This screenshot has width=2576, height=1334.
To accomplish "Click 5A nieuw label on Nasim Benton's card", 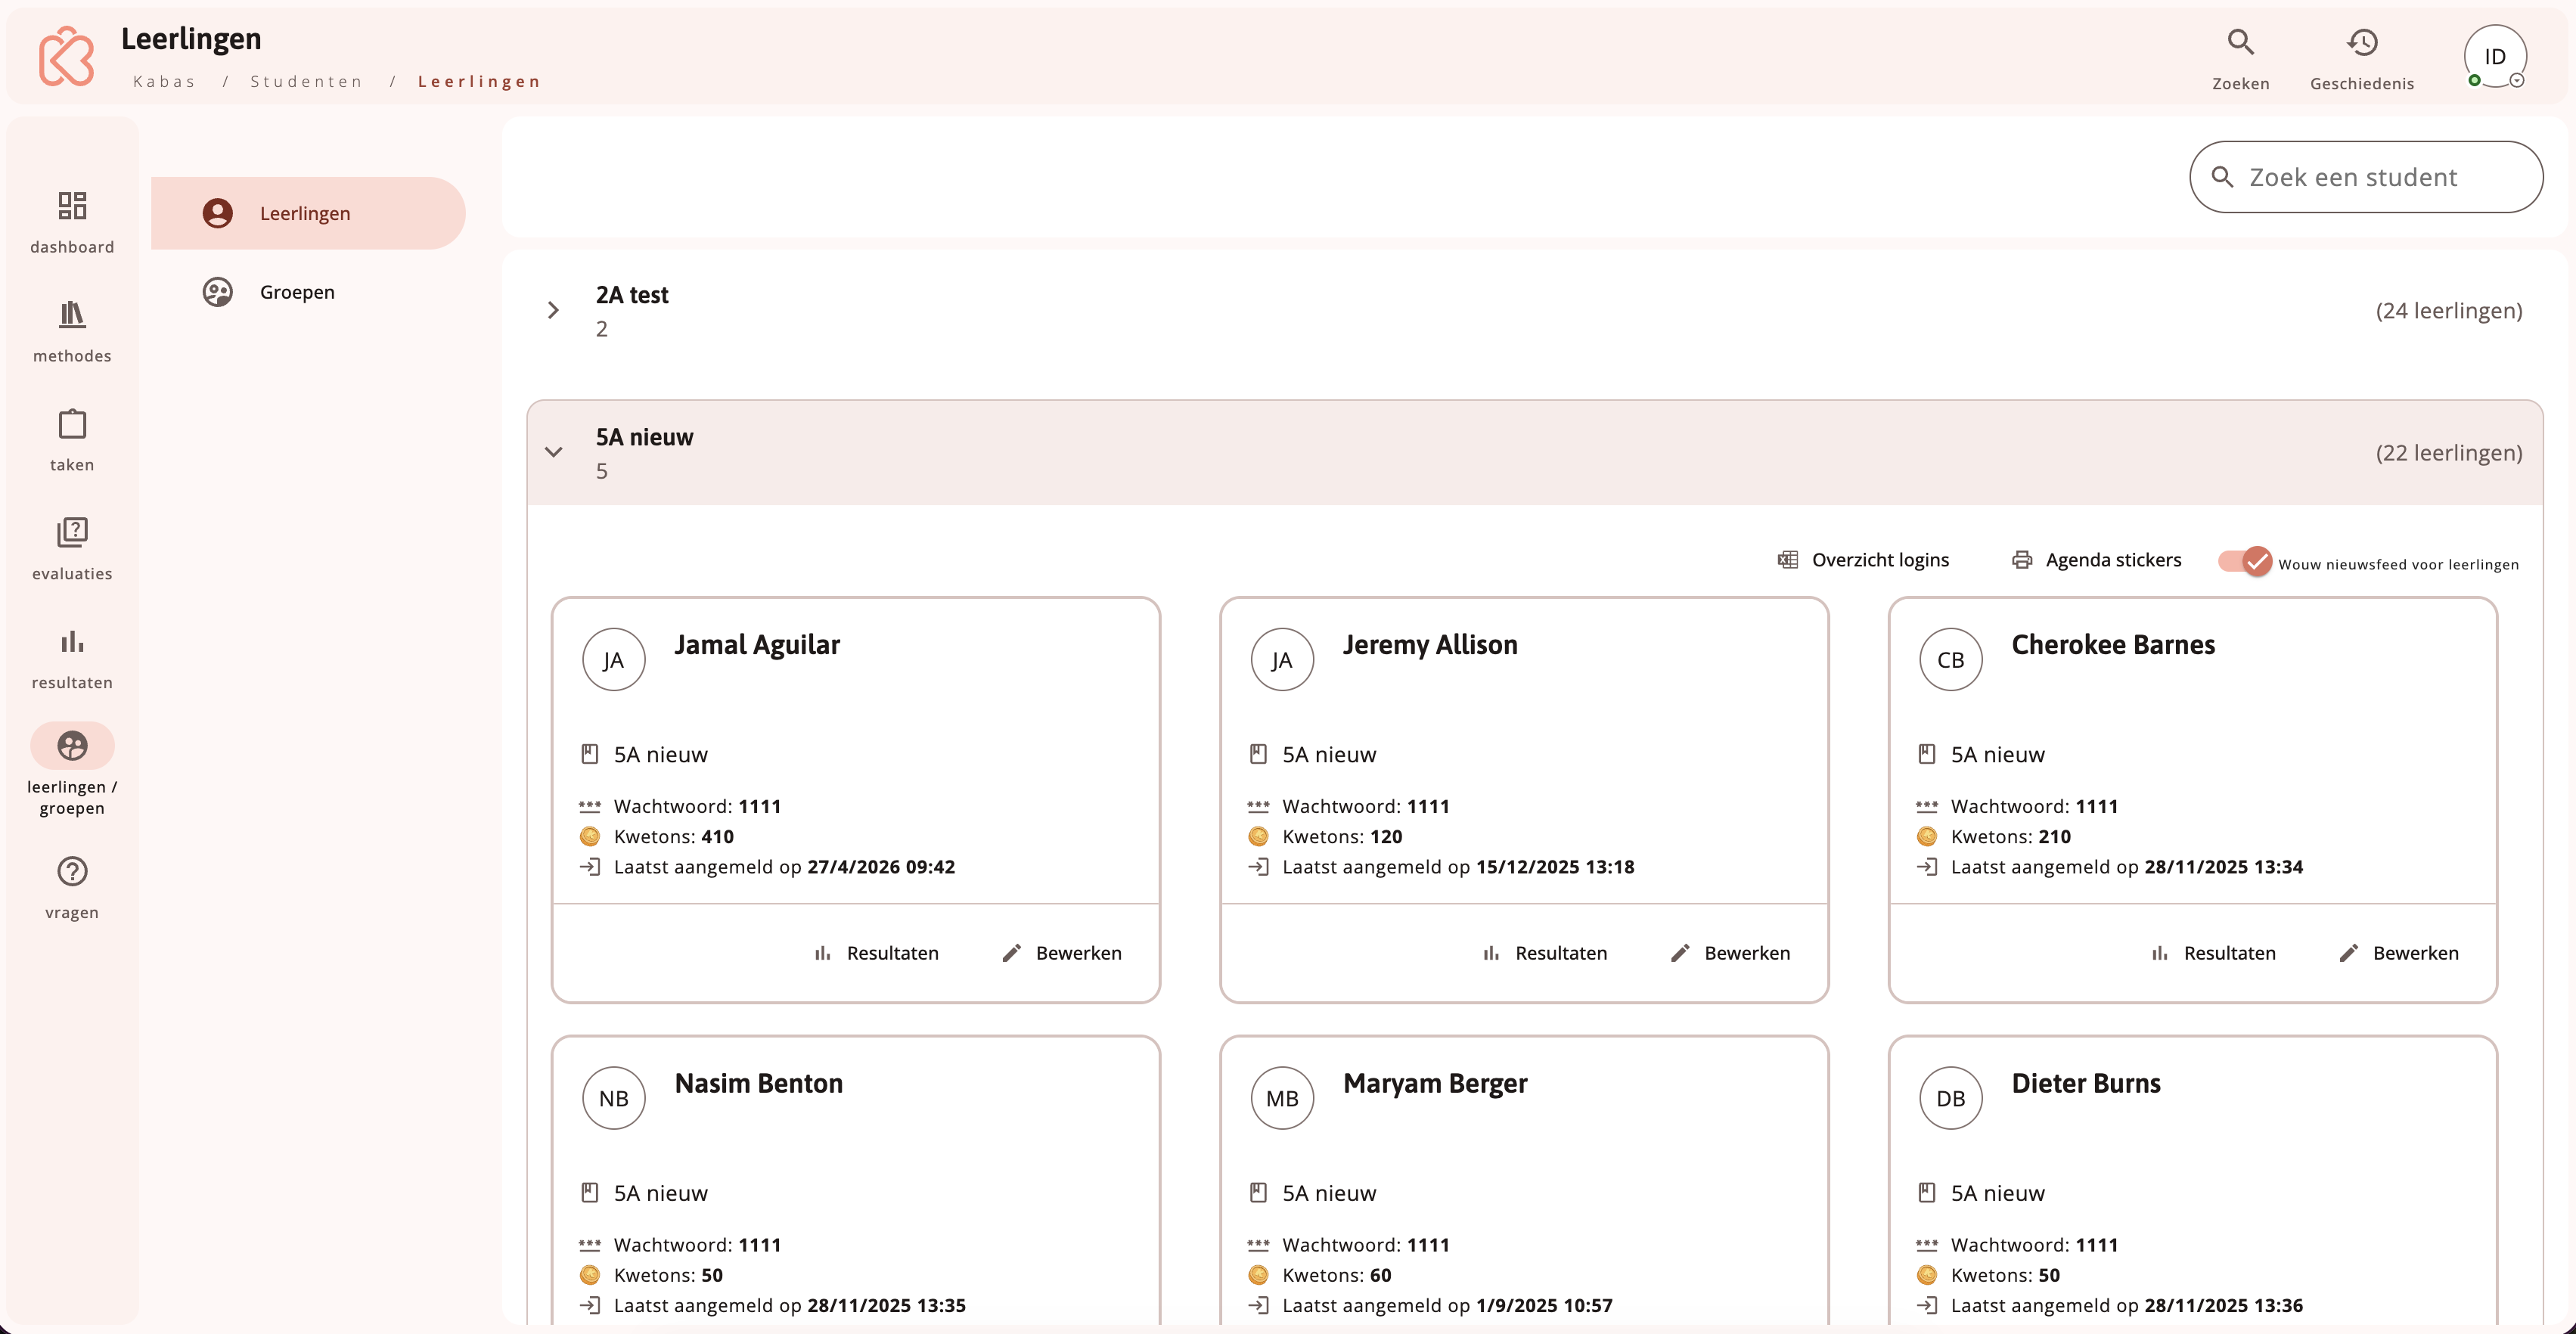I will [x=661, y=1193].
